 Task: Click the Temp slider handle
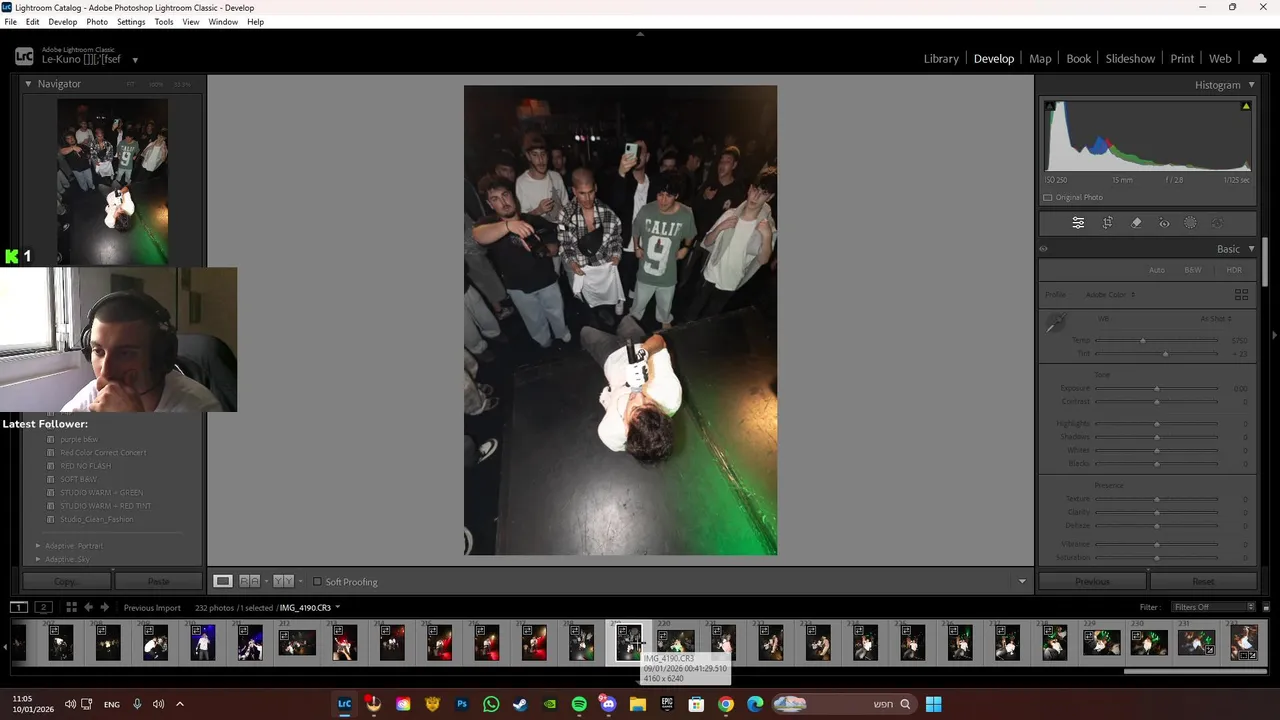(x=1143, y=341)
